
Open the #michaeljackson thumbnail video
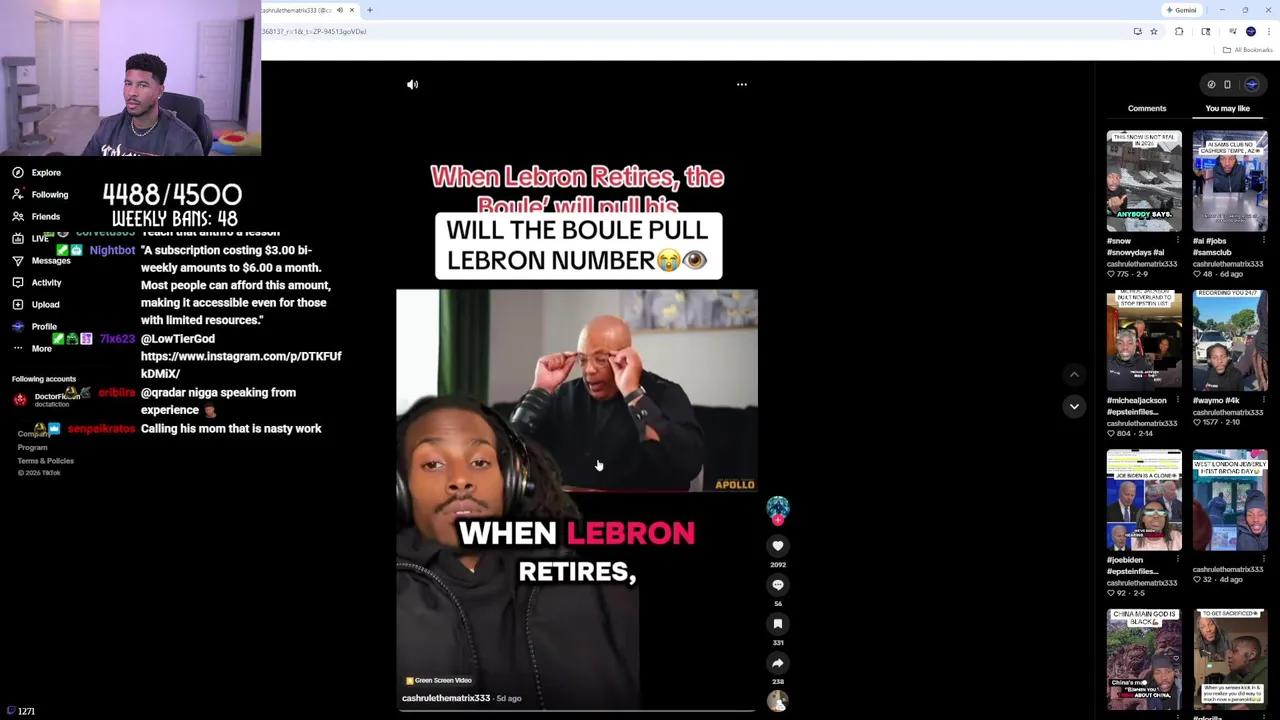(1144, 340)
